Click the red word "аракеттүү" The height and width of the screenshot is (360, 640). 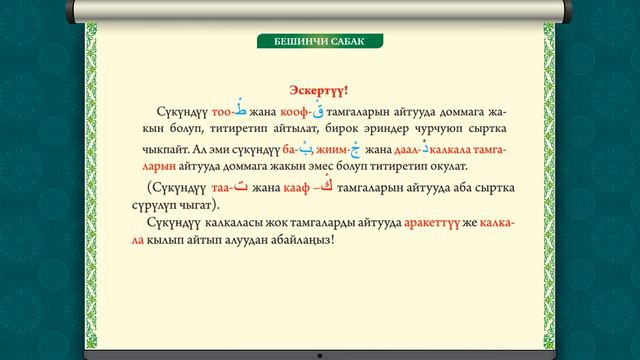(432, 223)
